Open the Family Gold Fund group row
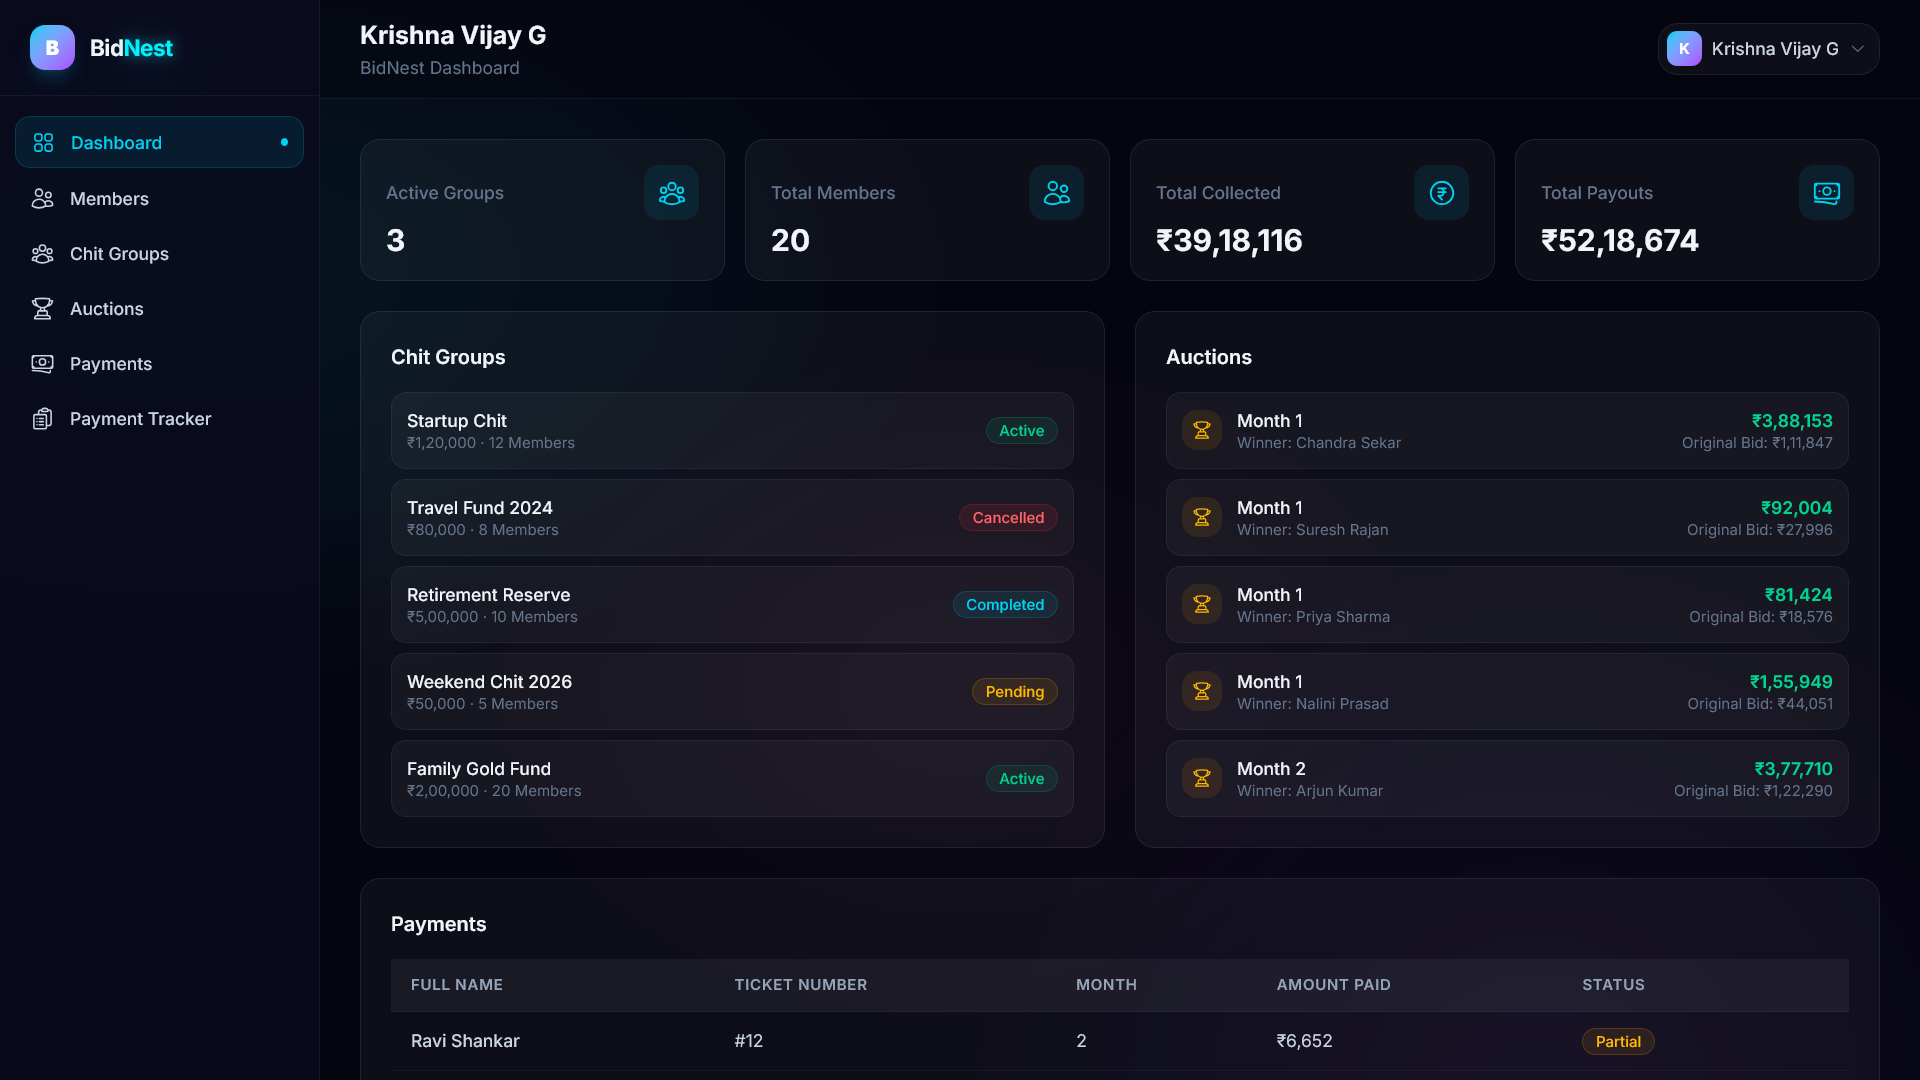 tap(732, 779)
